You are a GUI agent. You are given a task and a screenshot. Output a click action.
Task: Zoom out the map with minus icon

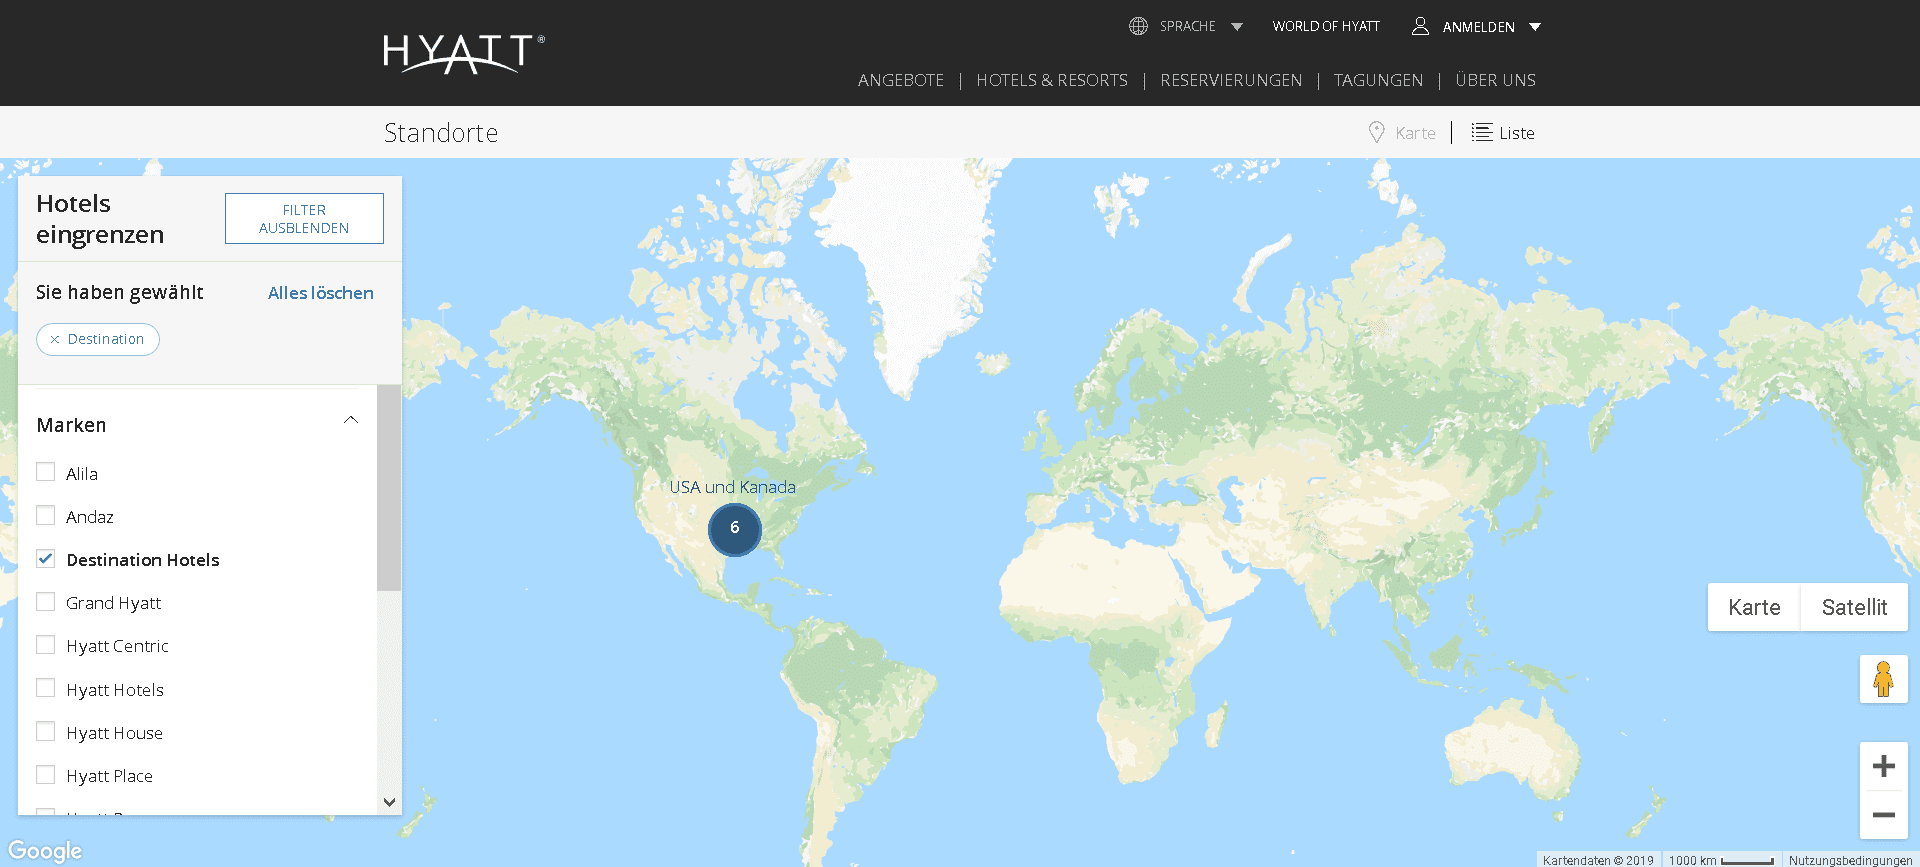coord(1883,815)
